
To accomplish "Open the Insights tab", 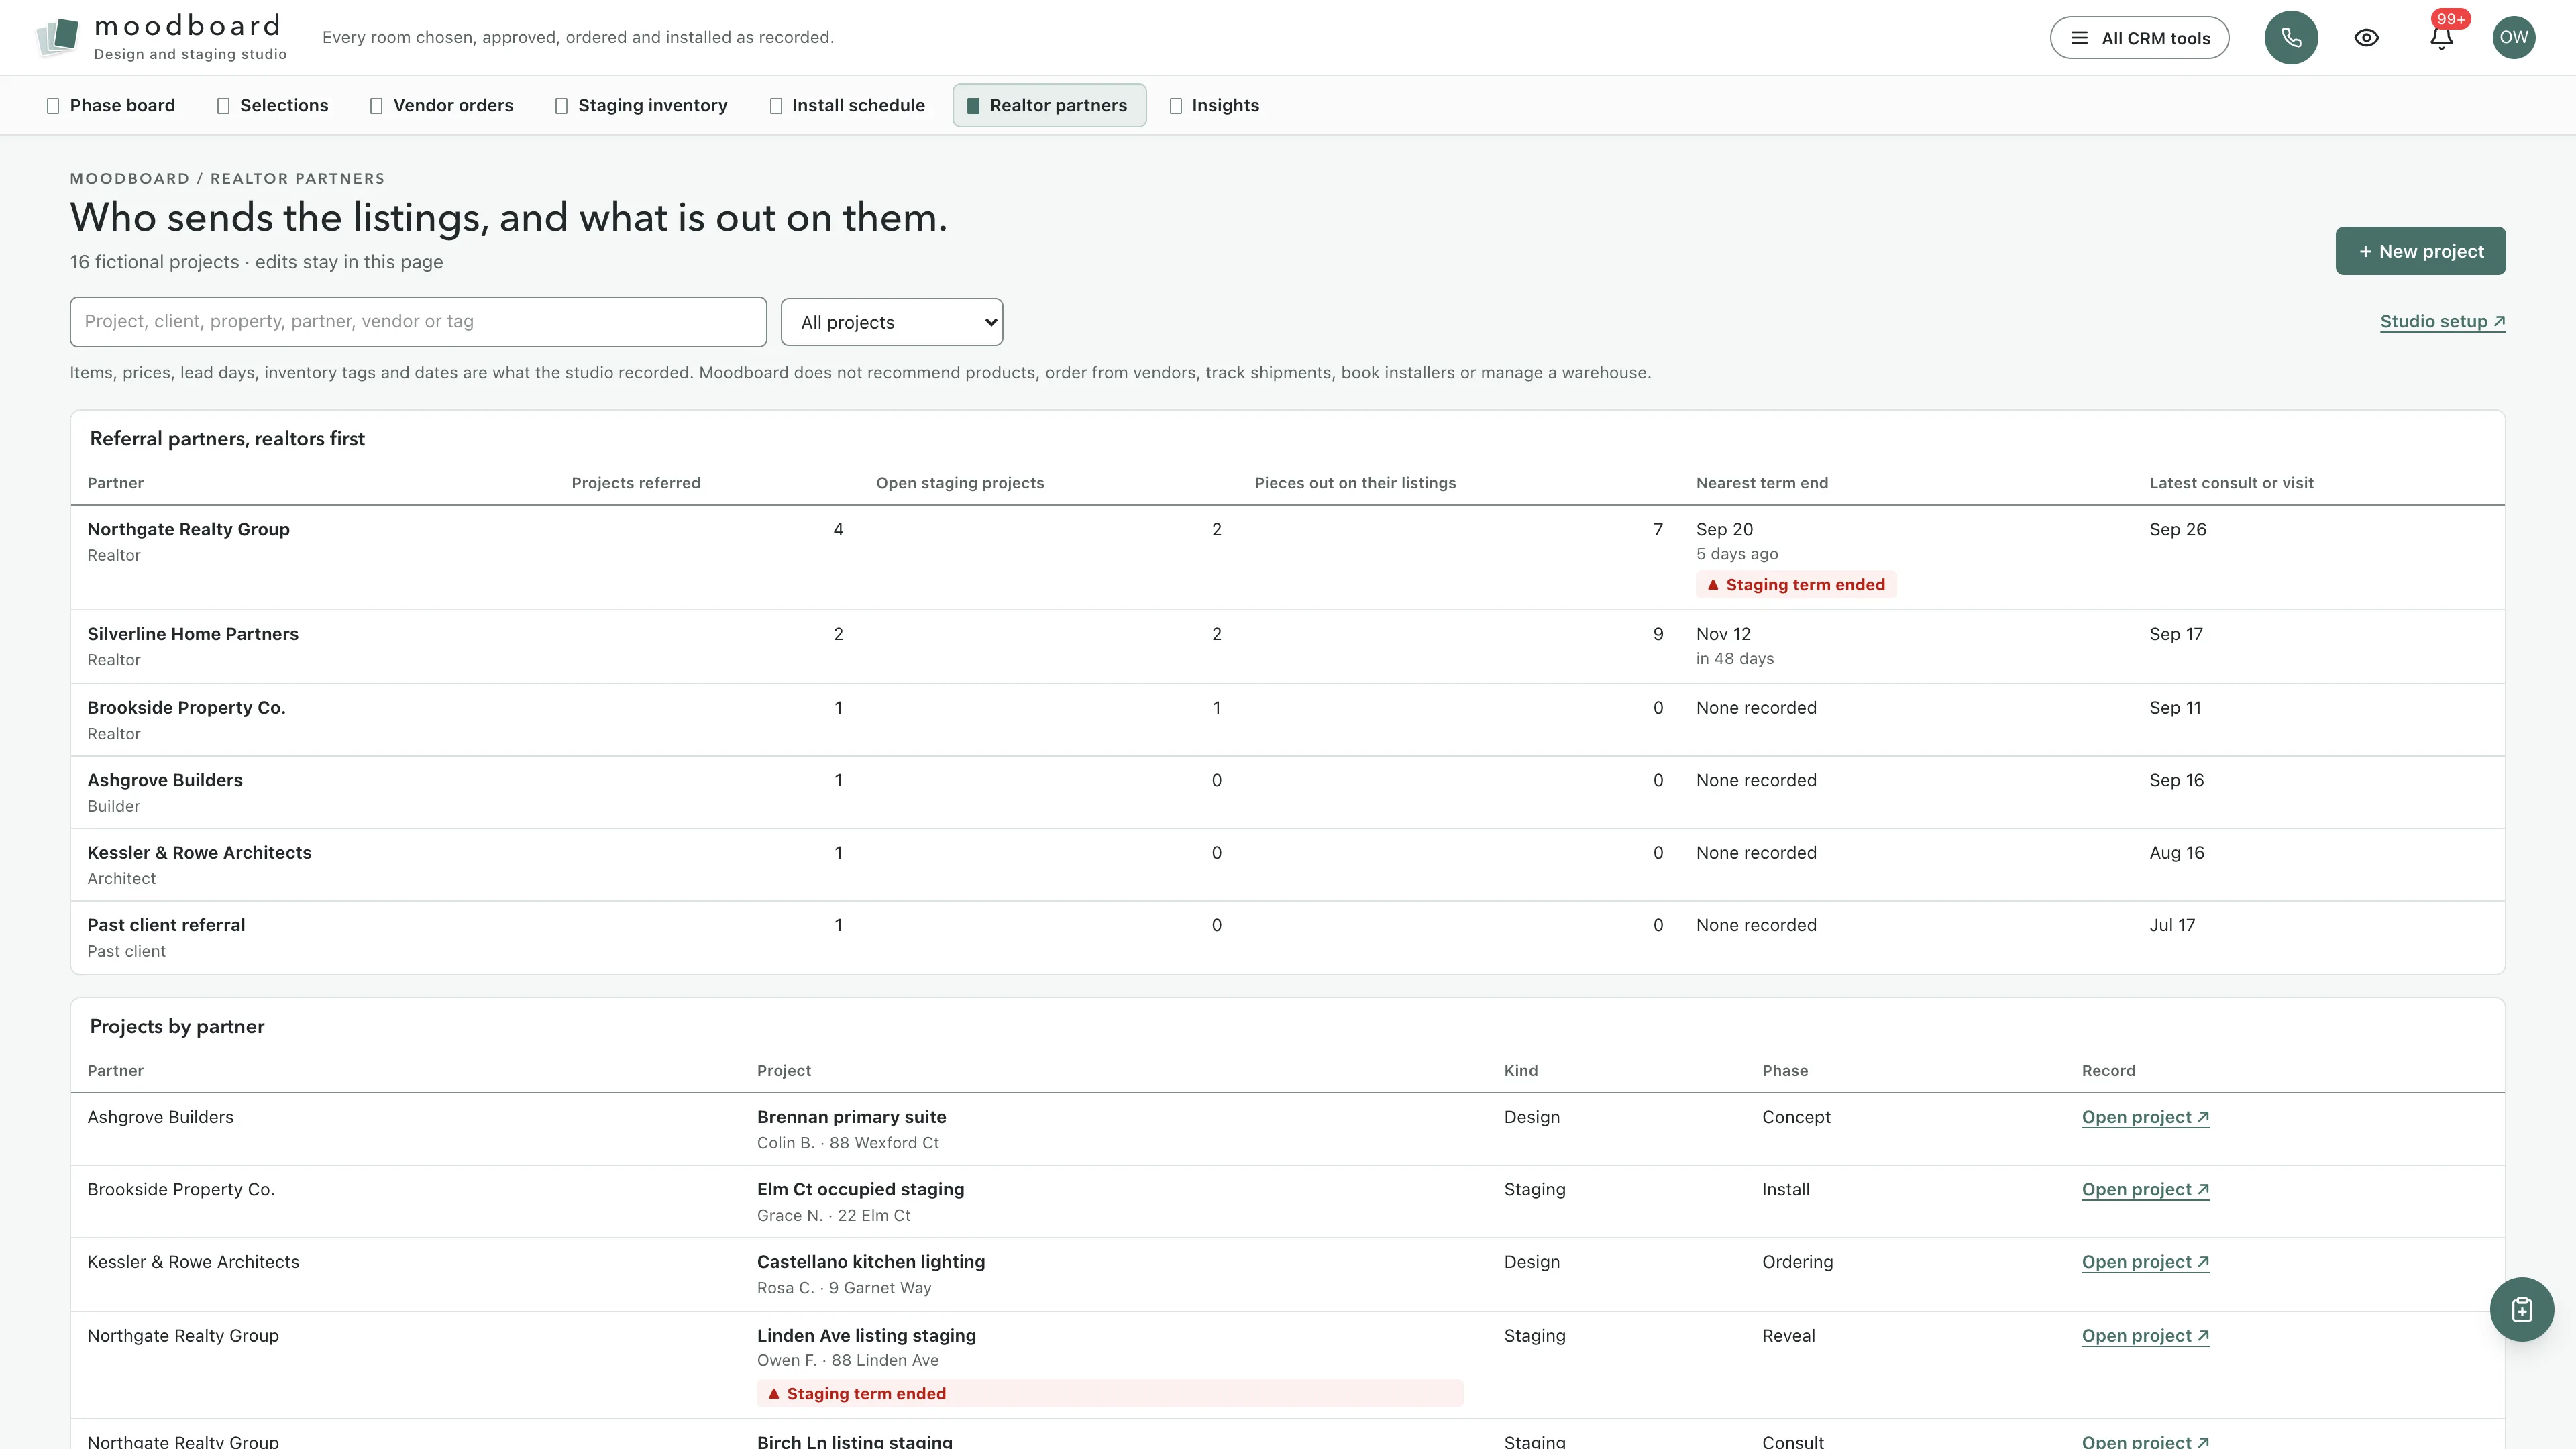I will [1214, 105].
